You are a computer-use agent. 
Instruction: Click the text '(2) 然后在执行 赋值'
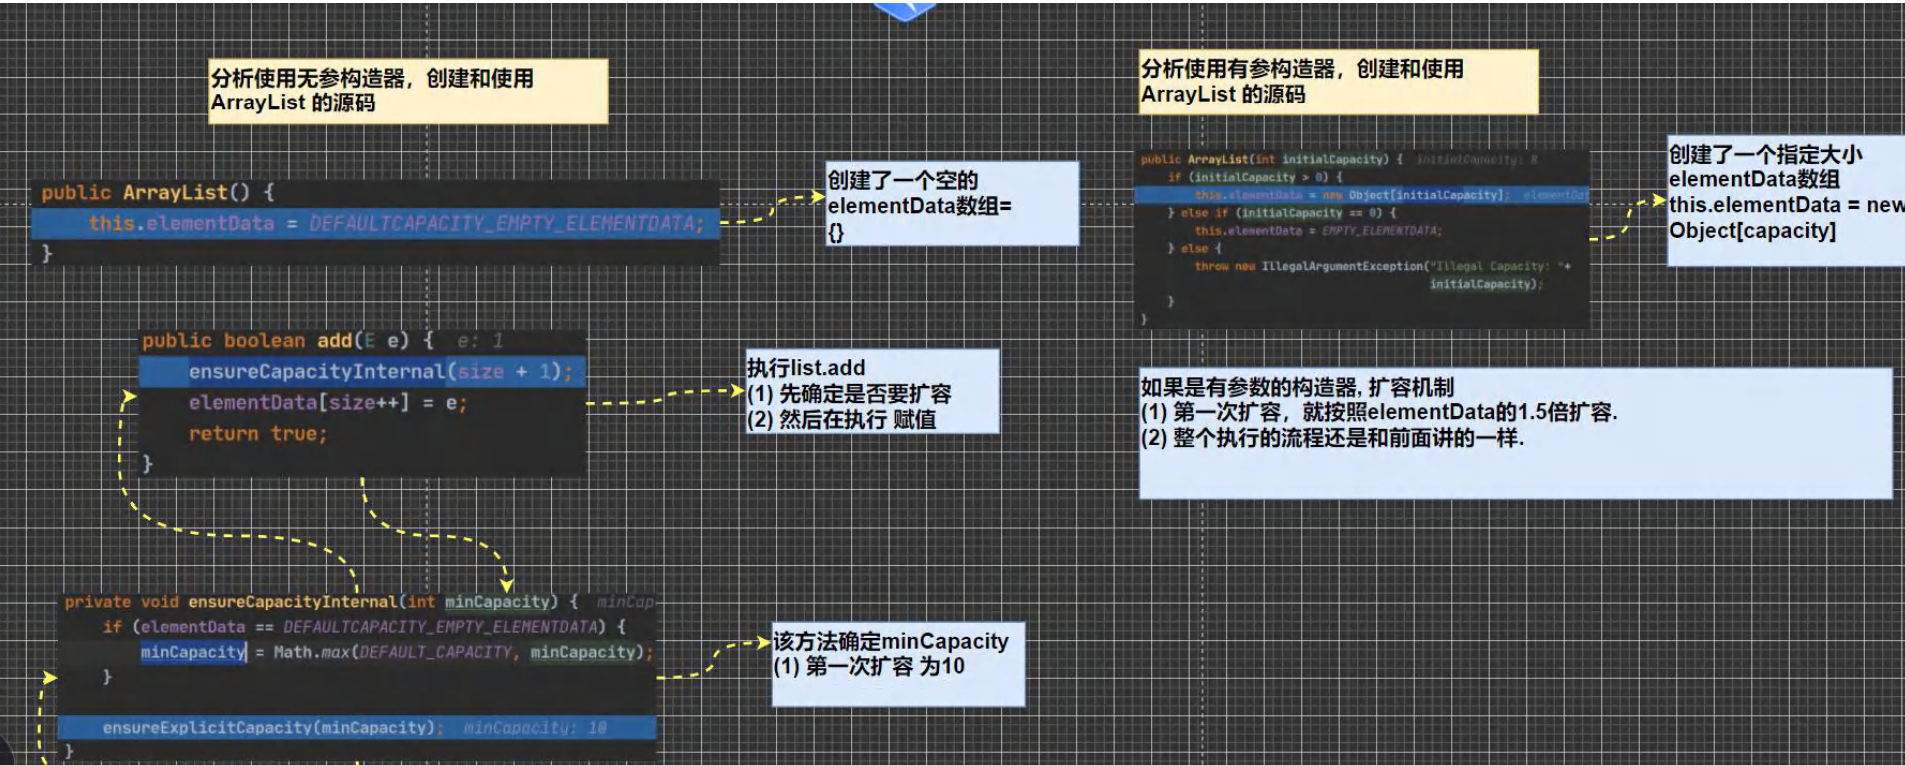point(842,420)
